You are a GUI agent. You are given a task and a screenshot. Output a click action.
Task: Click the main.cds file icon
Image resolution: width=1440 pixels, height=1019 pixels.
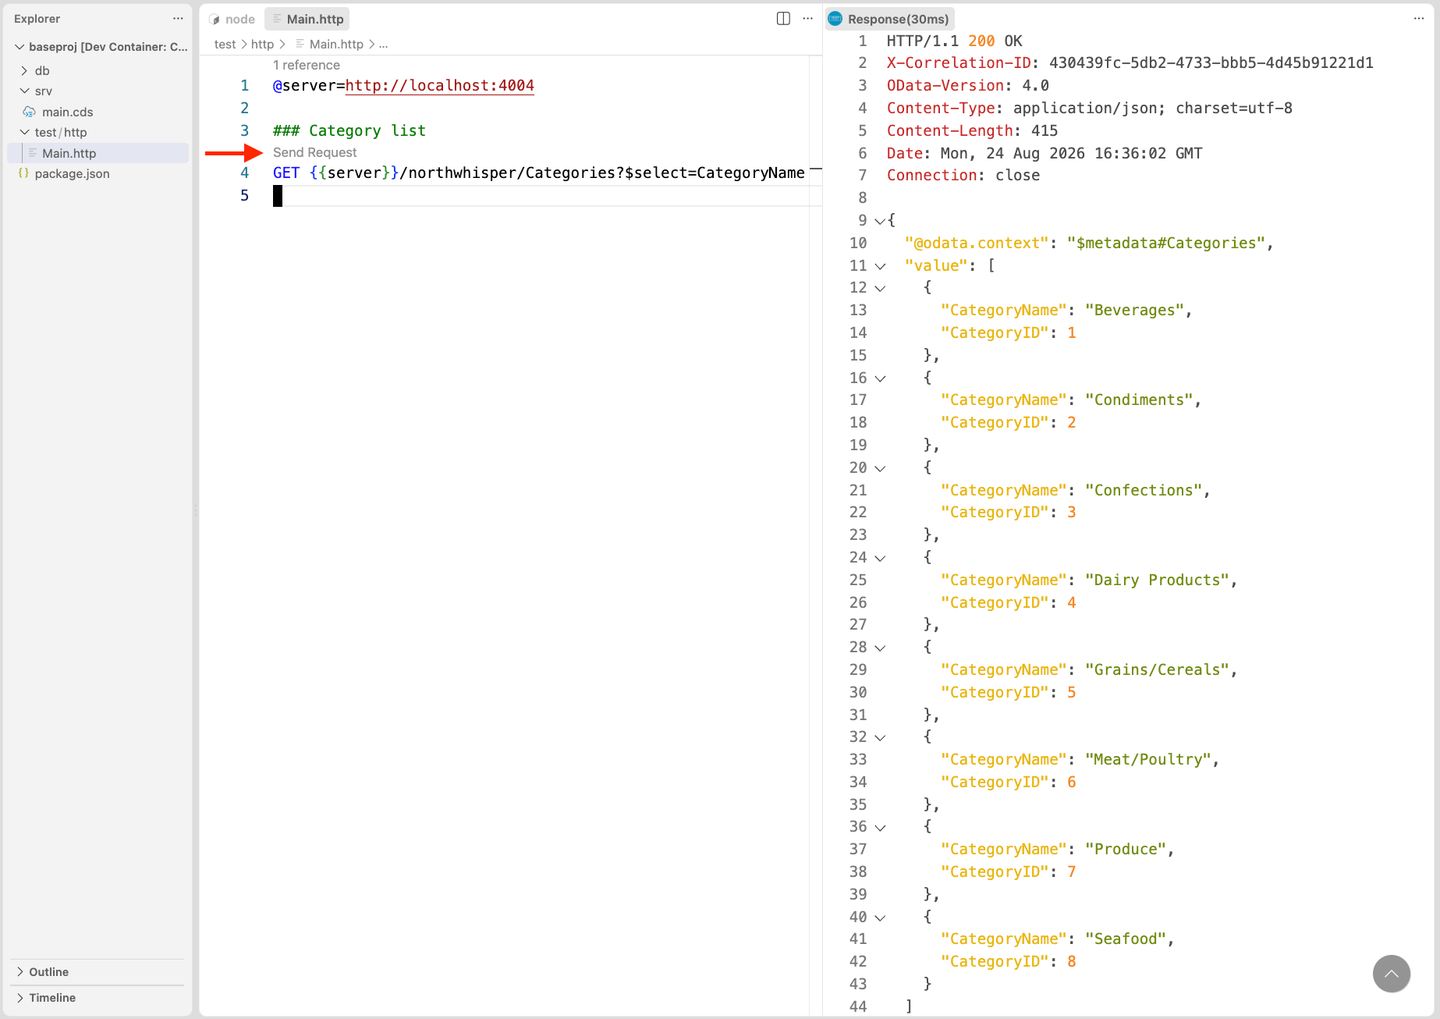[x=29, y=112]
